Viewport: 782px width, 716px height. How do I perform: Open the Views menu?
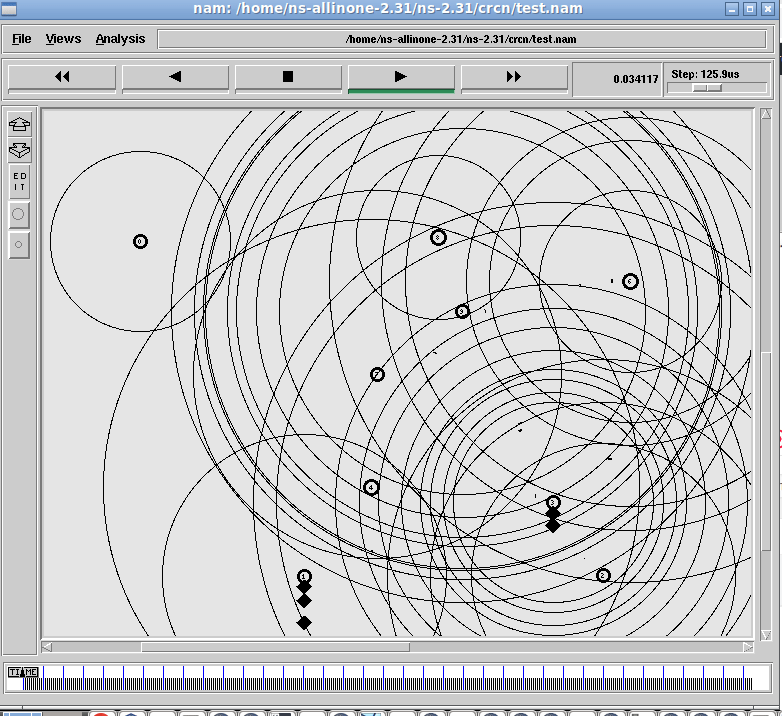[x=63, y=39]
